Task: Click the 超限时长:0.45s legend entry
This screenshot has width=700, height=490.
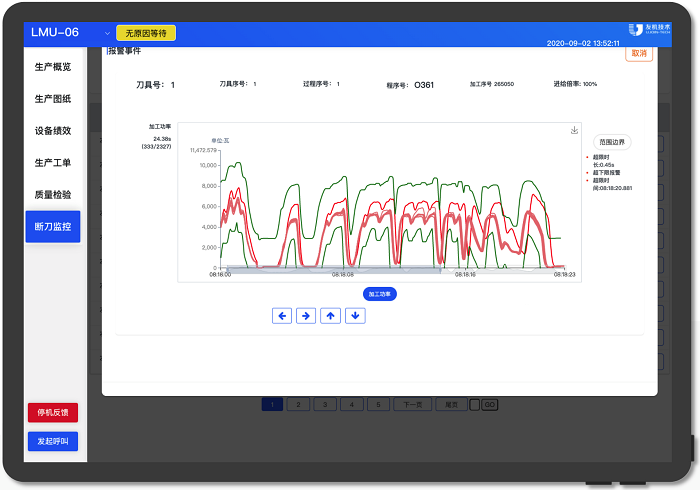Action: (x=603, y=161)
